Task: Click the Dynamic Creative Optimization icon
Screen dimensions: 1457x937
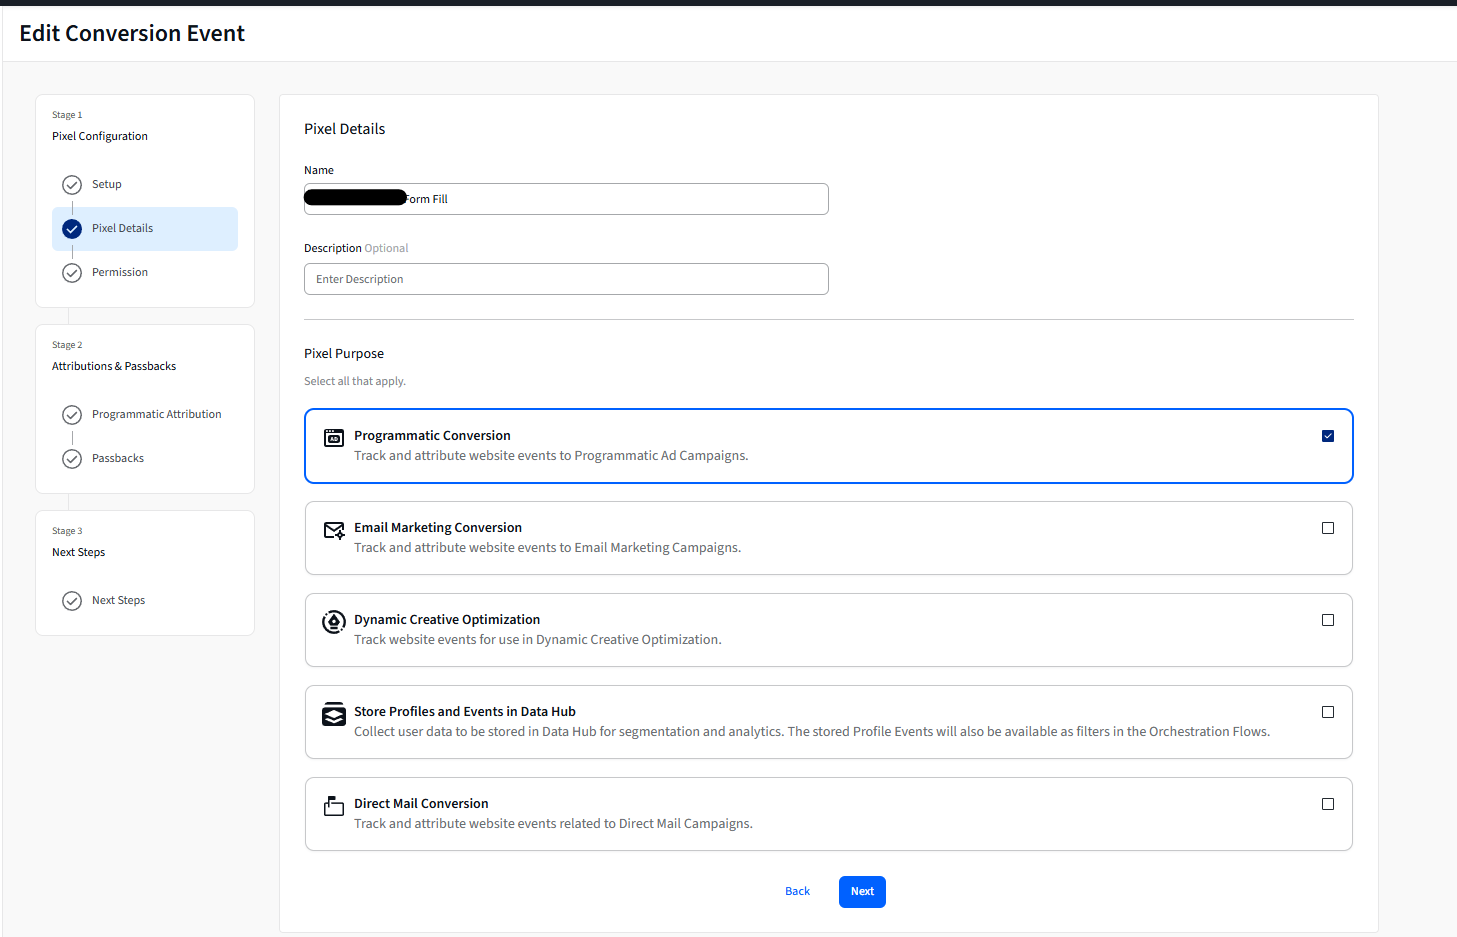Action: pos(334,622)
